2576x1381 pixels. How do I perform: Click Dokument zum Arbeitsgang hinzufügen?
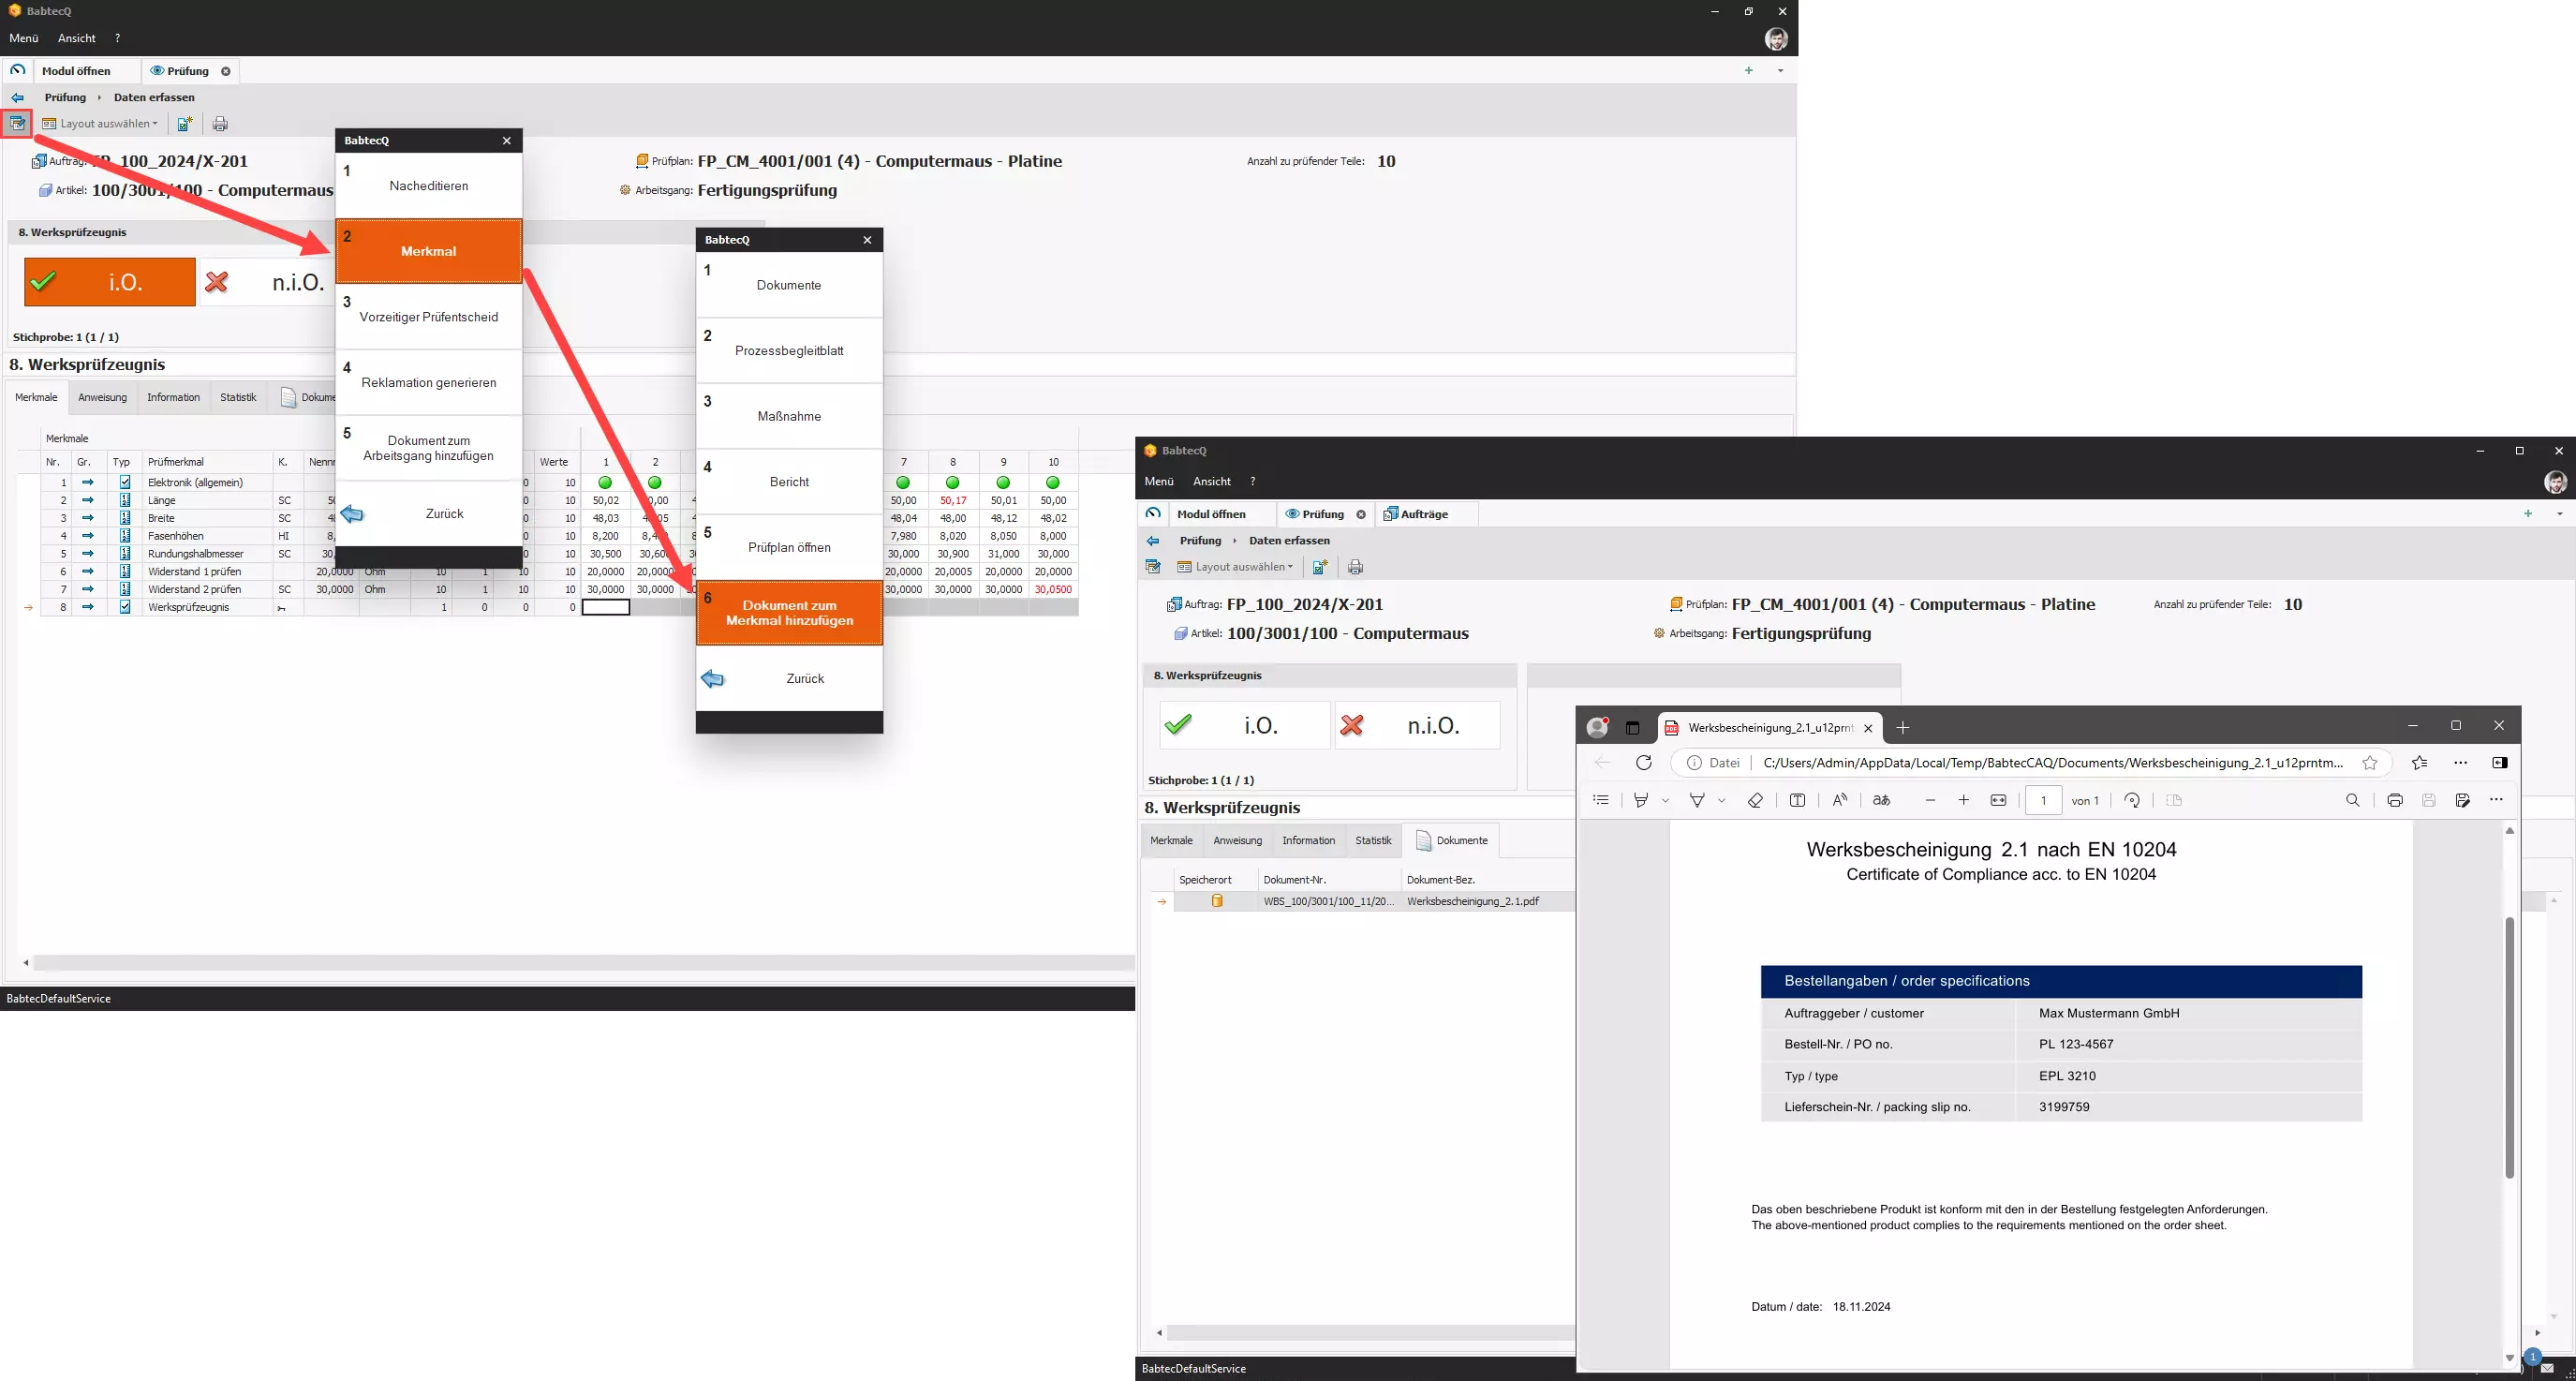click(428, 448)
